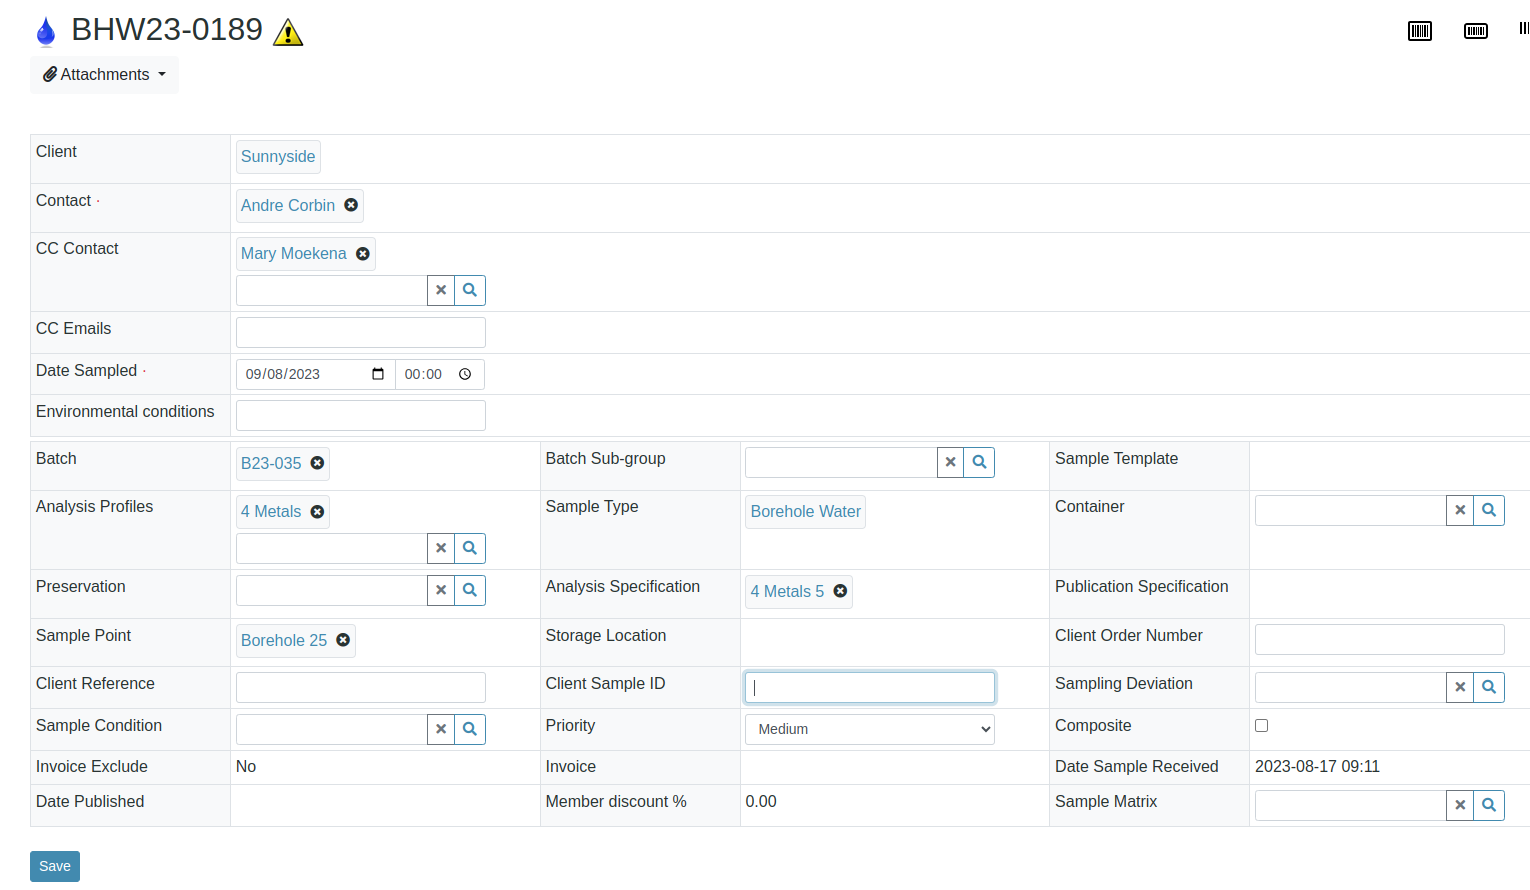Click the small barcode sticker icon
The image size is (1530, 890).
pyautogui.click(x=1475, y=31)
